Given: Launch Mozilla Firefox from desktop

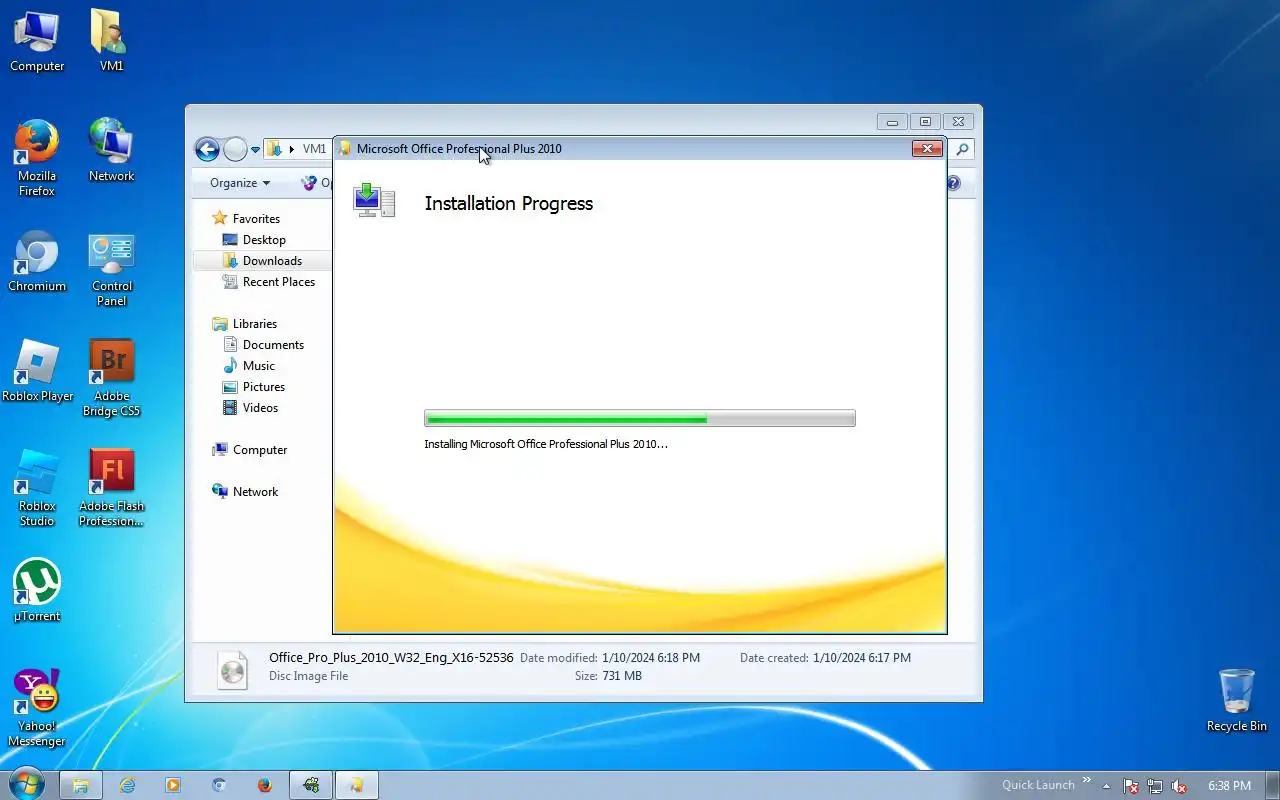Looking at the screenshot, I should (37, 158).
